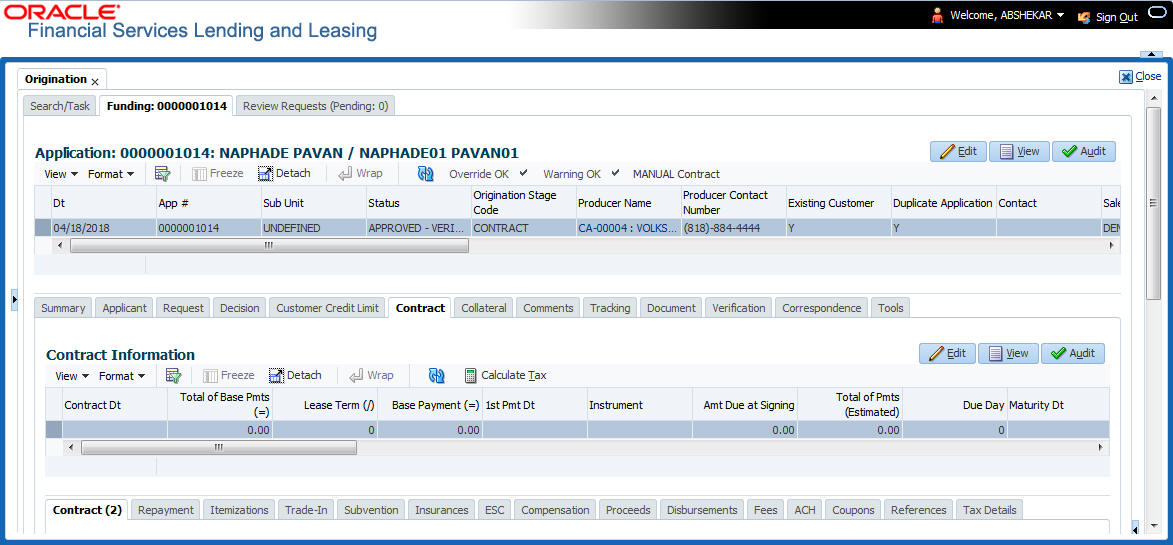Close the Origination tab with its x icon
This screenshot has width=1173, height=545.
[95, 81]
